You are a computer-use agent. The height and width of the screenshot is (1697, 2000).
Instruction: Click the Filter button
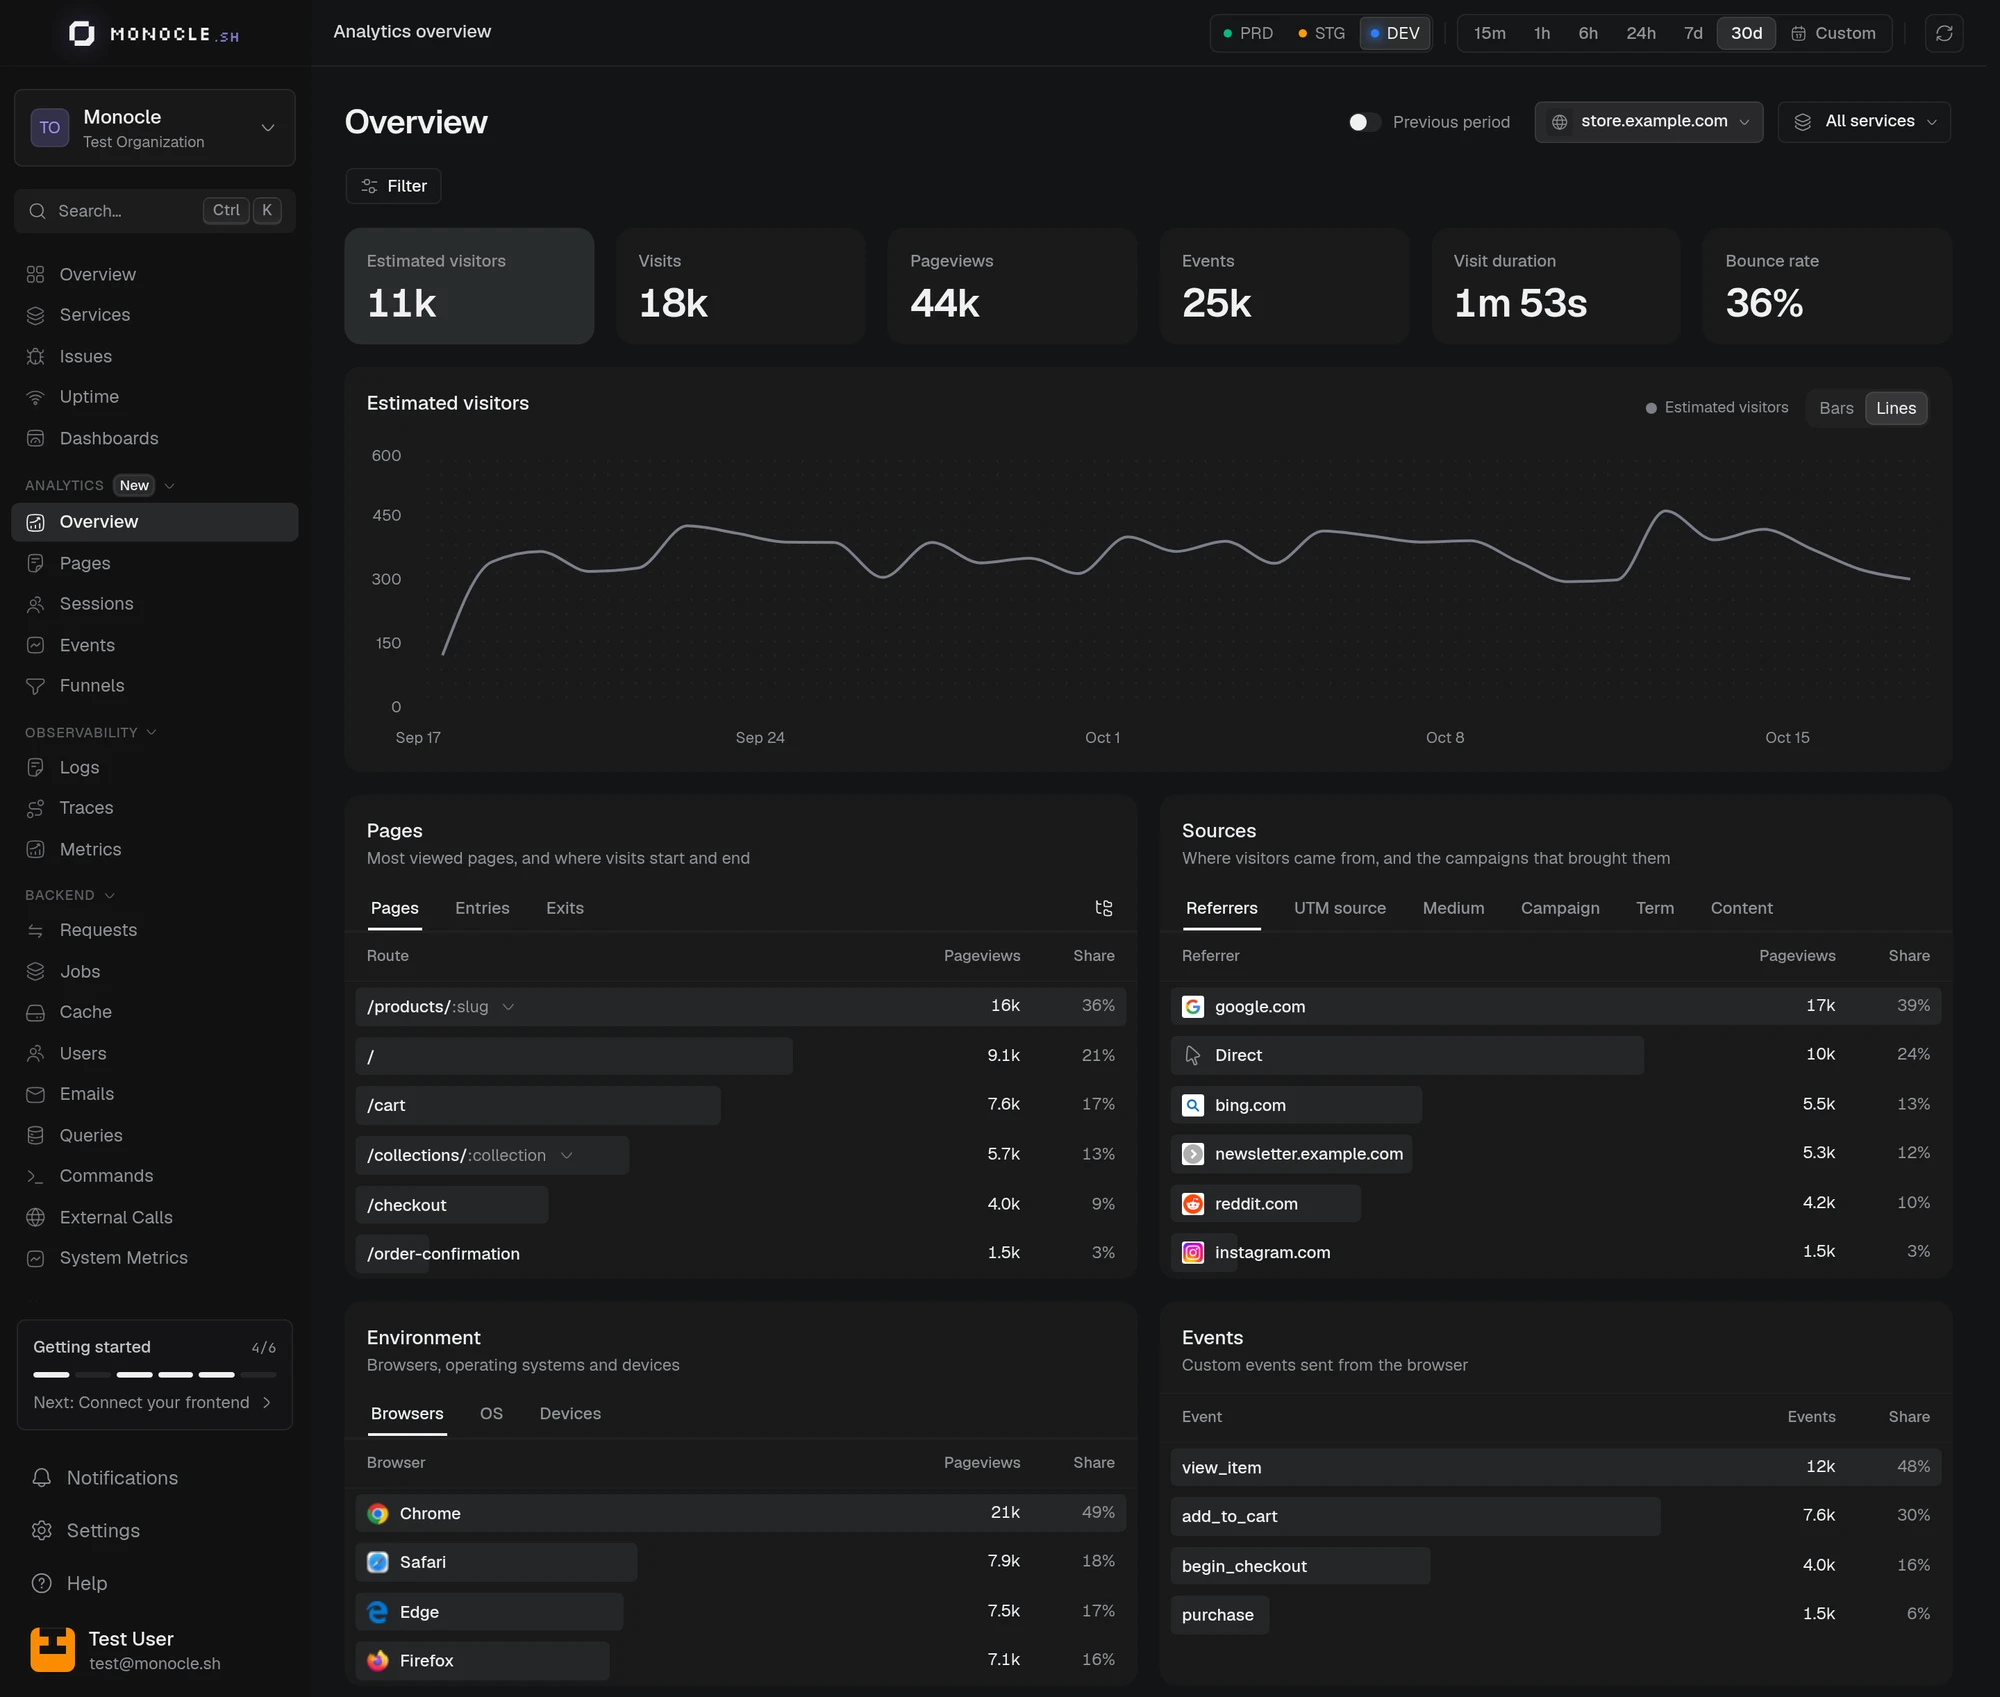(x=394, y=186)
